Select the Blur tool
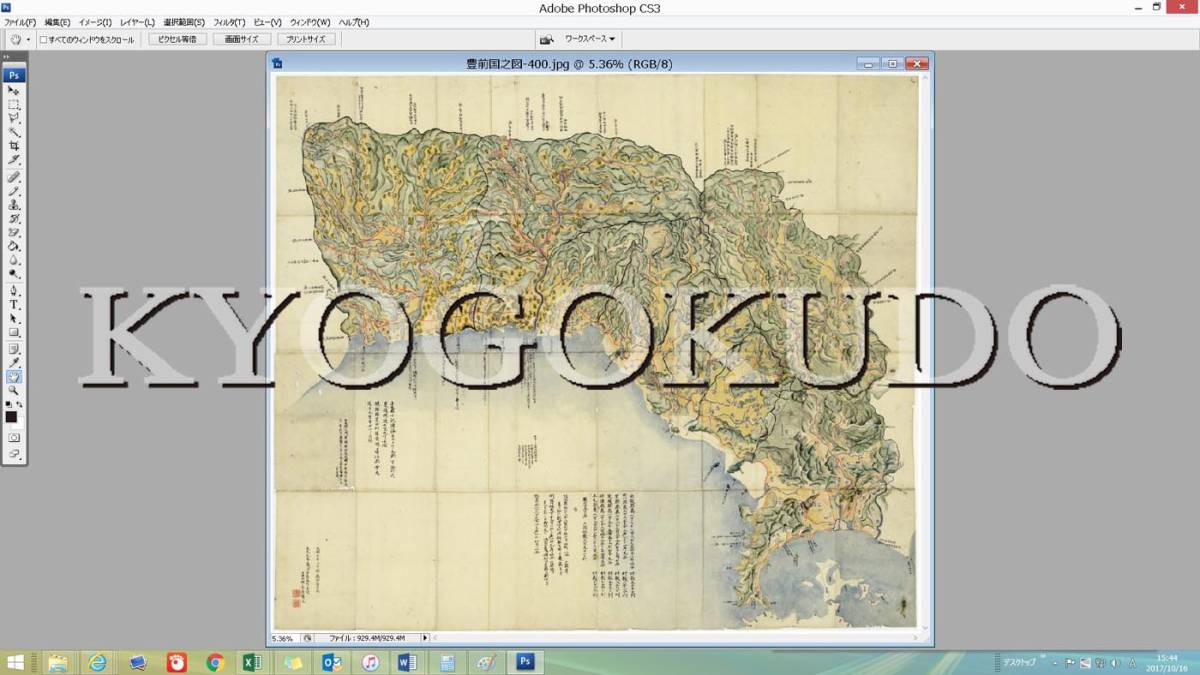 click(x=14, y=260)
